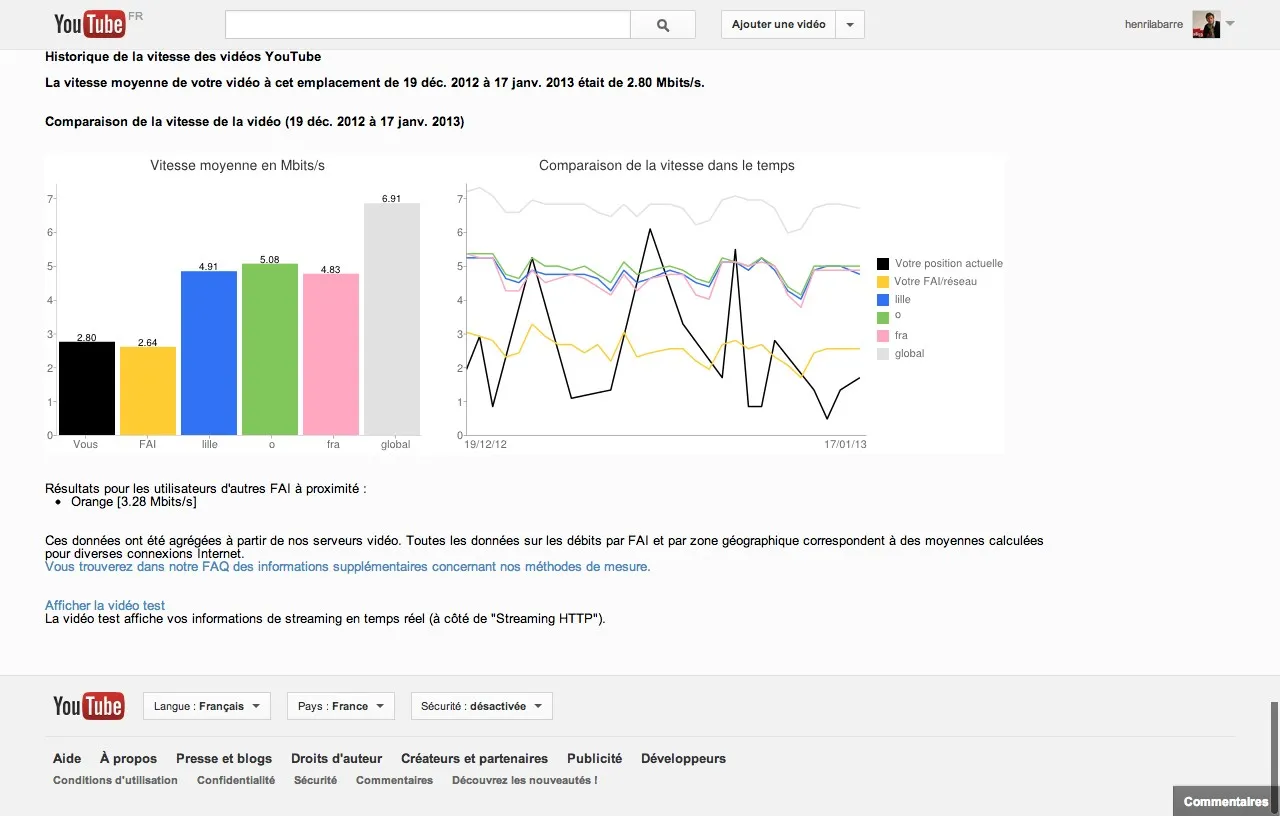Expand the account menu arrow beside avatar
Image resolution: width=1280 pixels, height=816 pixels.
click(x=1230, y=24)
